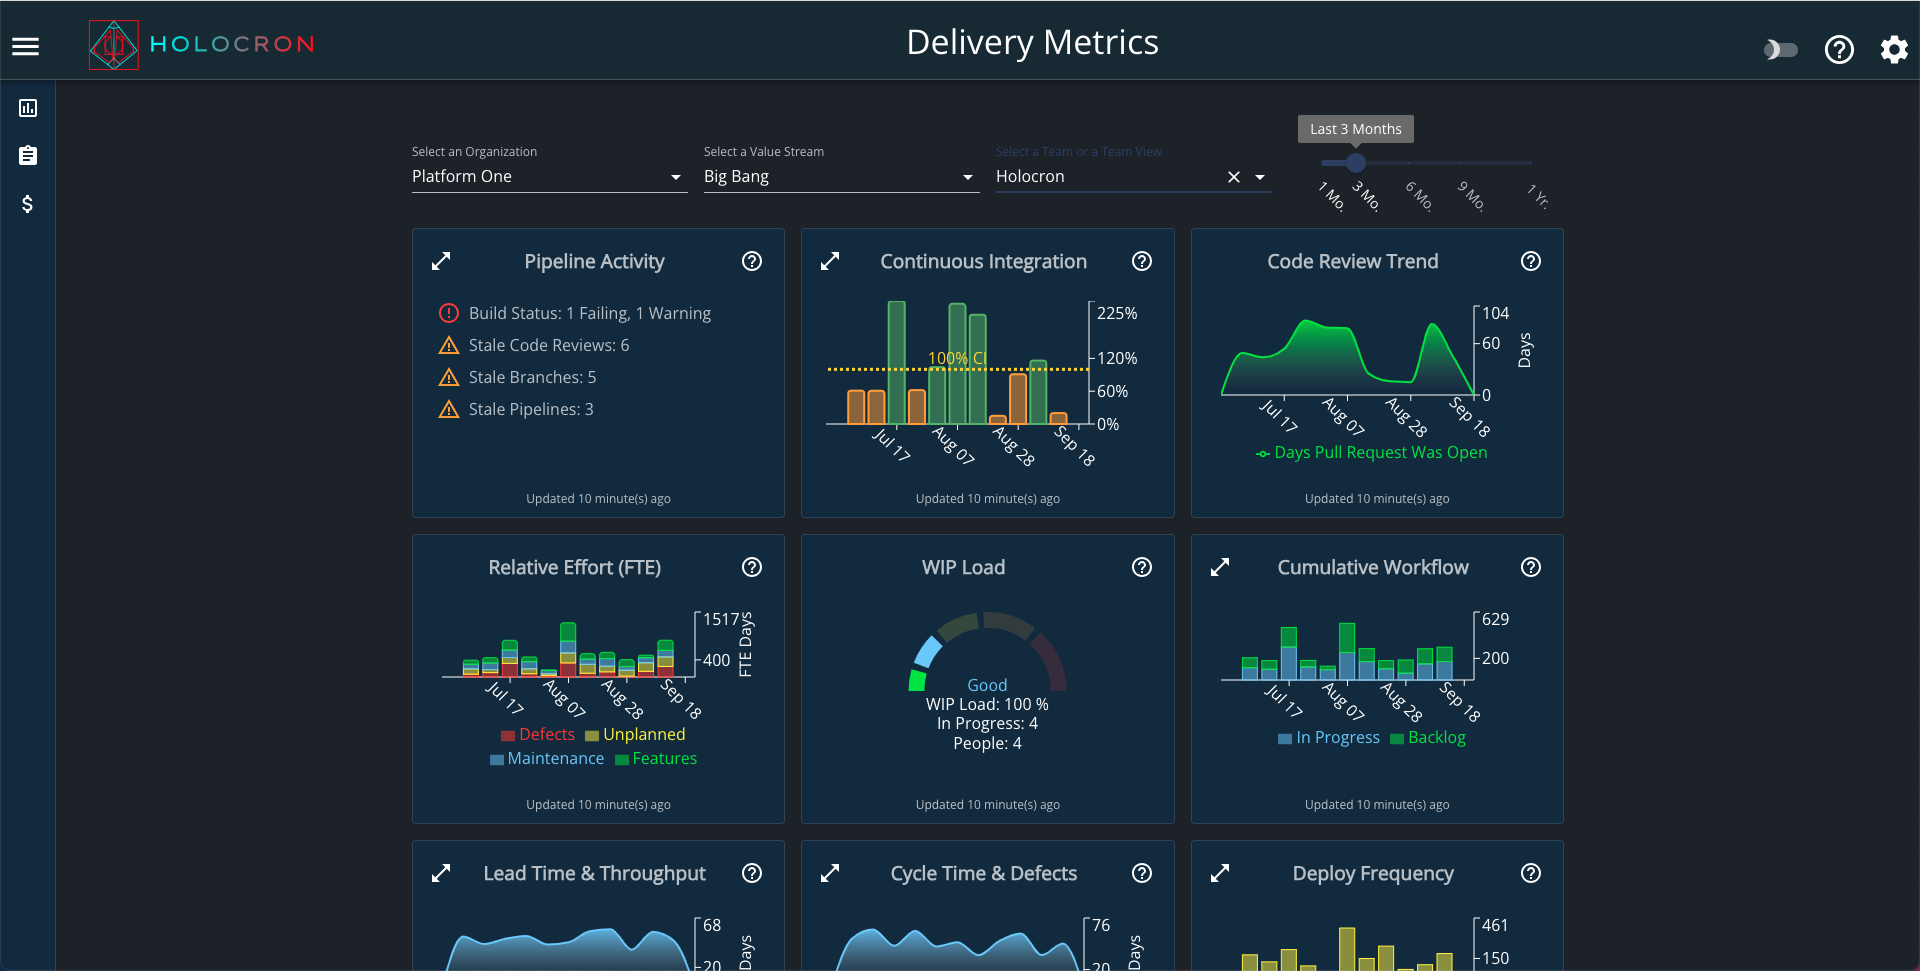Expand the Continuous Integration card

[x=830, y=261]
